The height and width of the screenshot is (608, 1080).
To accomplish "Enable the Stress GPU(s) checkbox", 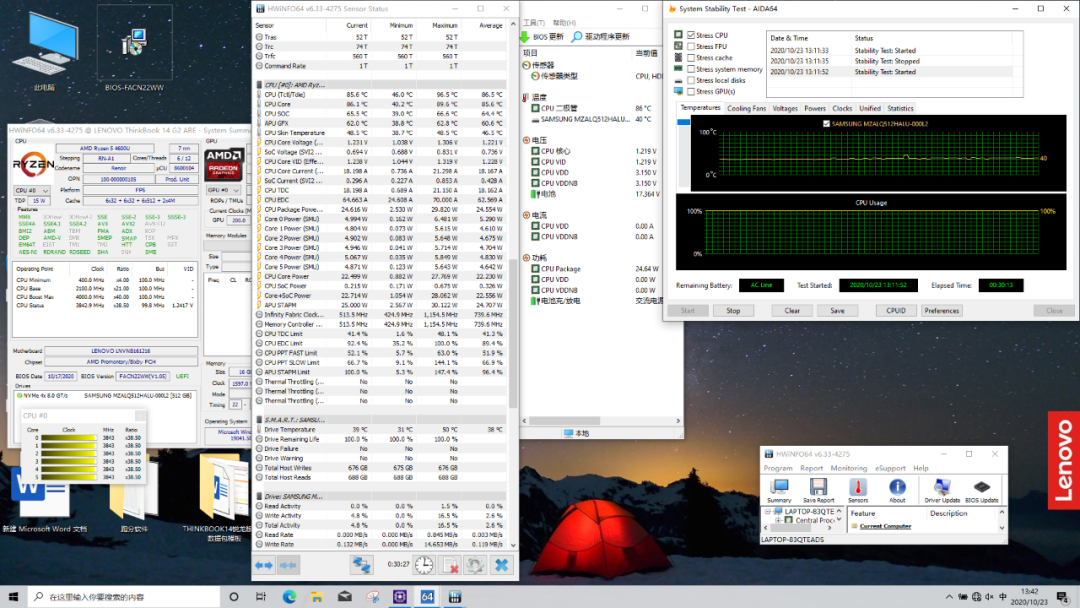I will [x=691, y=91].
